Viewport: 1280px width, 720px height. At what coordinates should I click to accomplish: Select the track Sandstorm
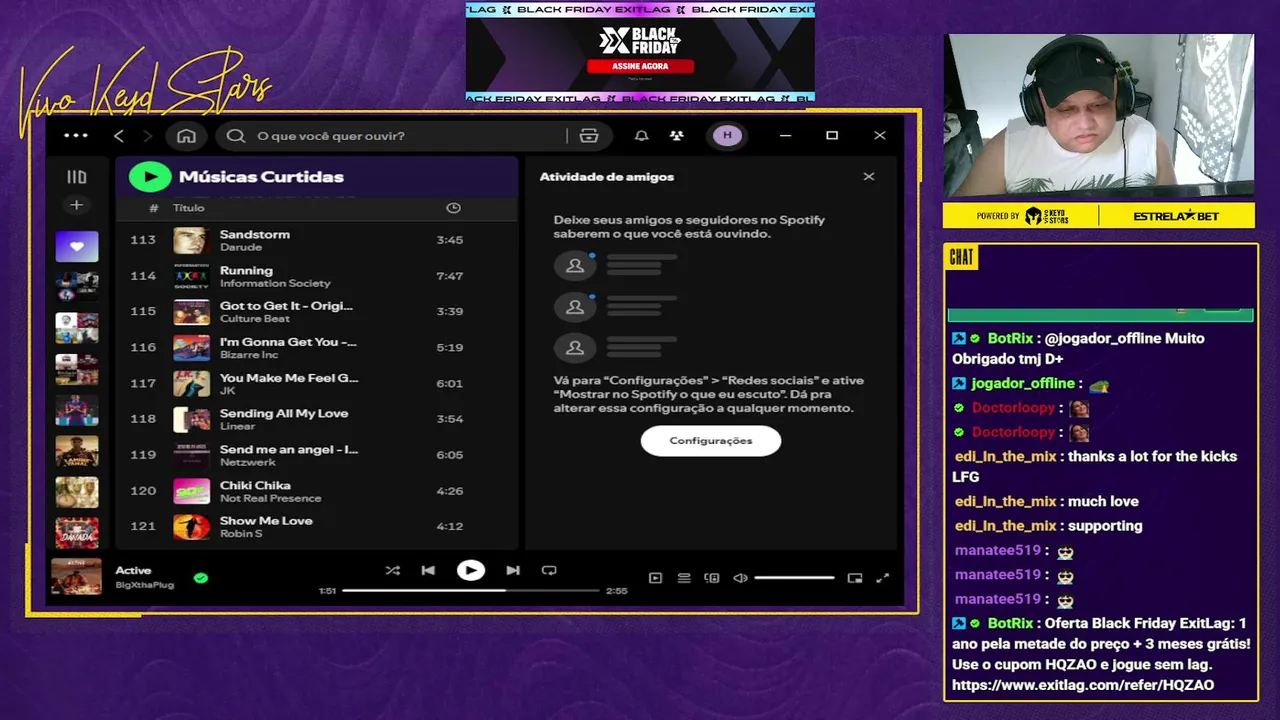(x=316, y=240)
